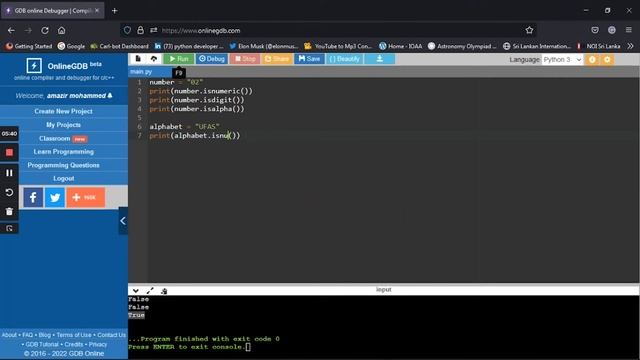Open the orange settings gear icon
Image resolution: width=640 pixels, height=360 pixels.
pyautogui.click(x=607, y=60)
